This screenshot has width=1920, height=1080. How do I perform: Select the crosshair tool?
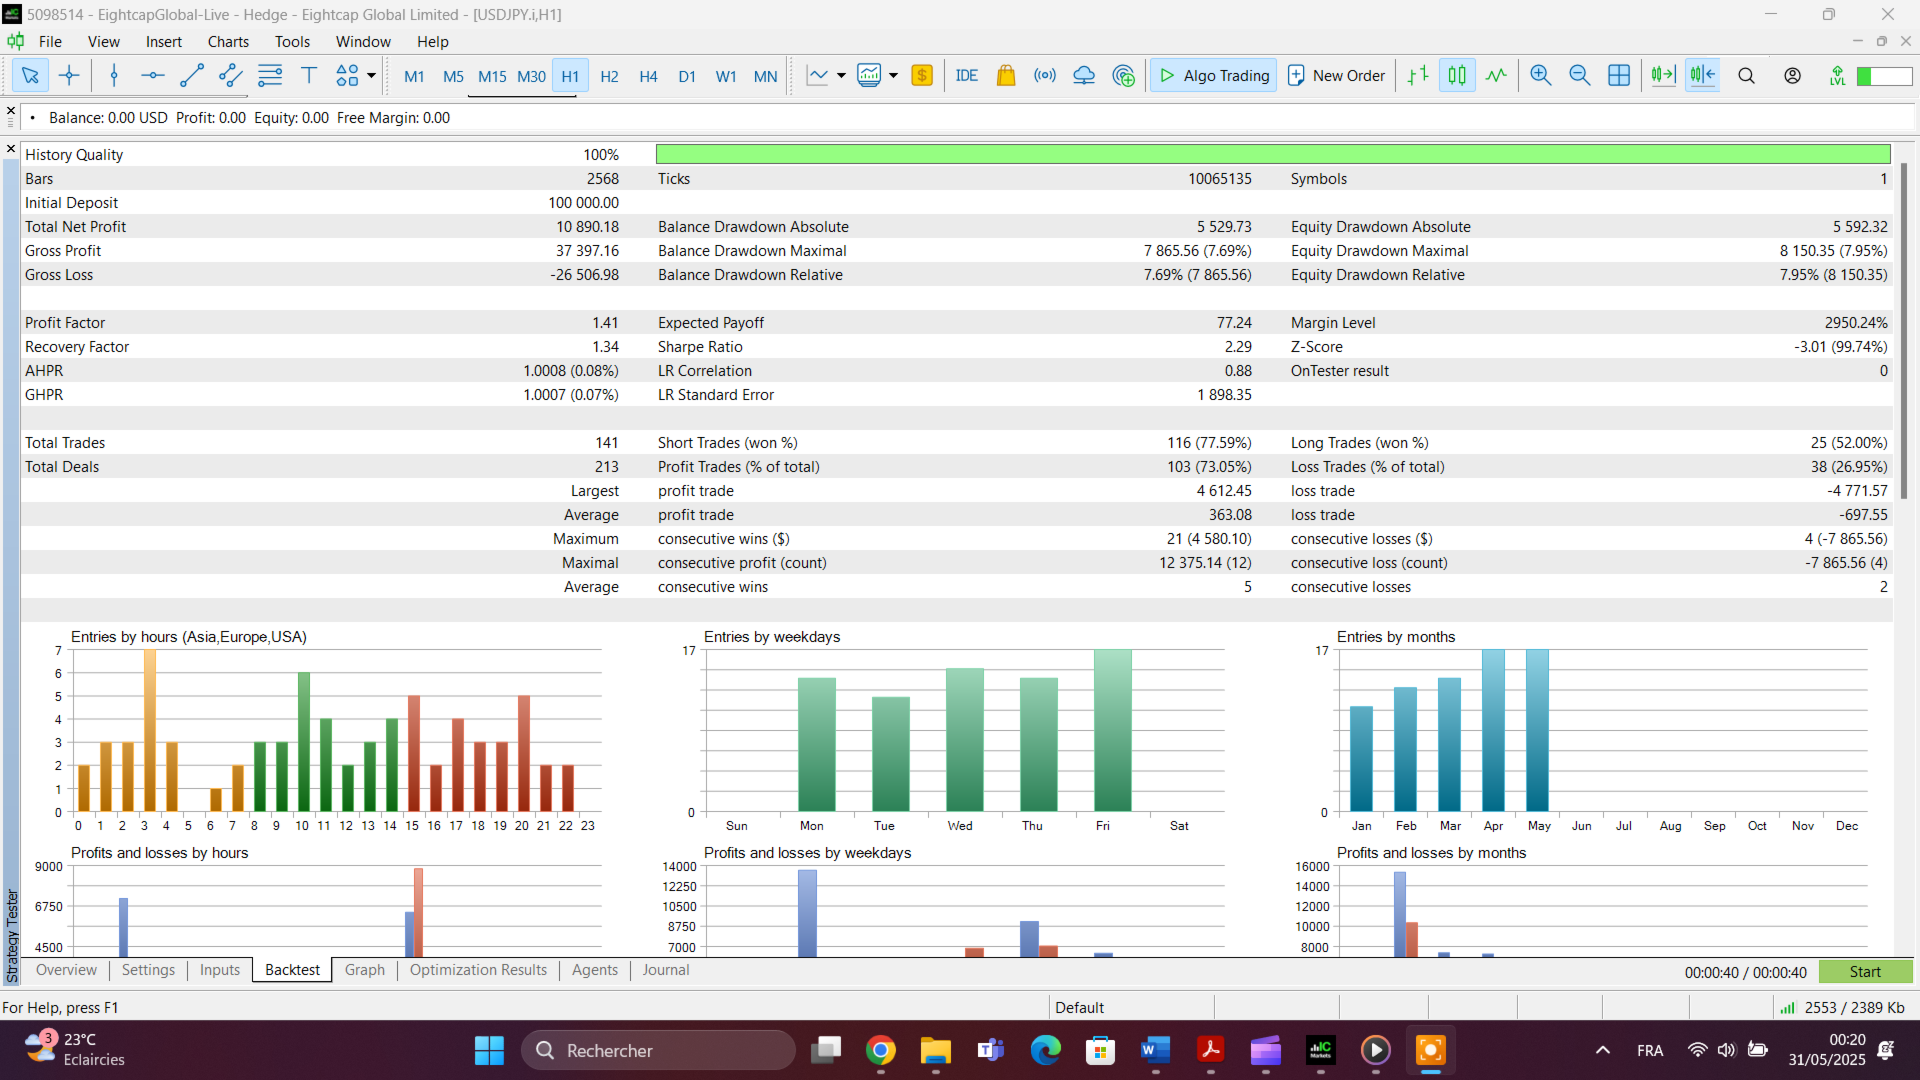point(69,75)
